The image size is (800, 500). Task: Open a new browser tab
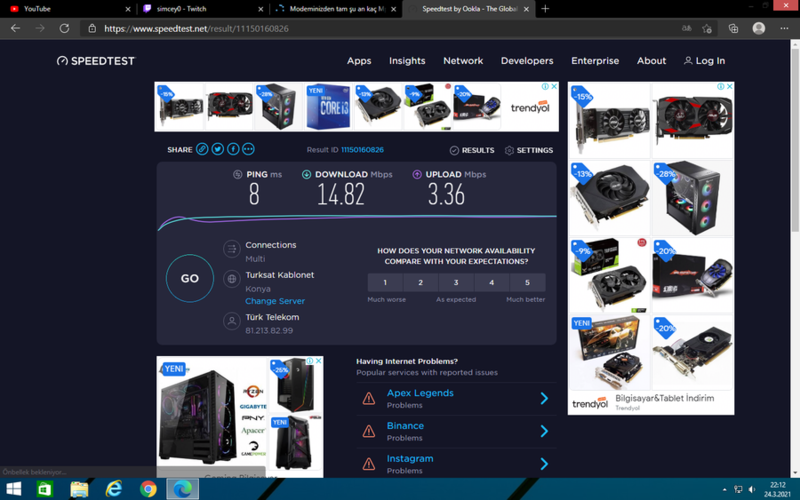(545, 9)
